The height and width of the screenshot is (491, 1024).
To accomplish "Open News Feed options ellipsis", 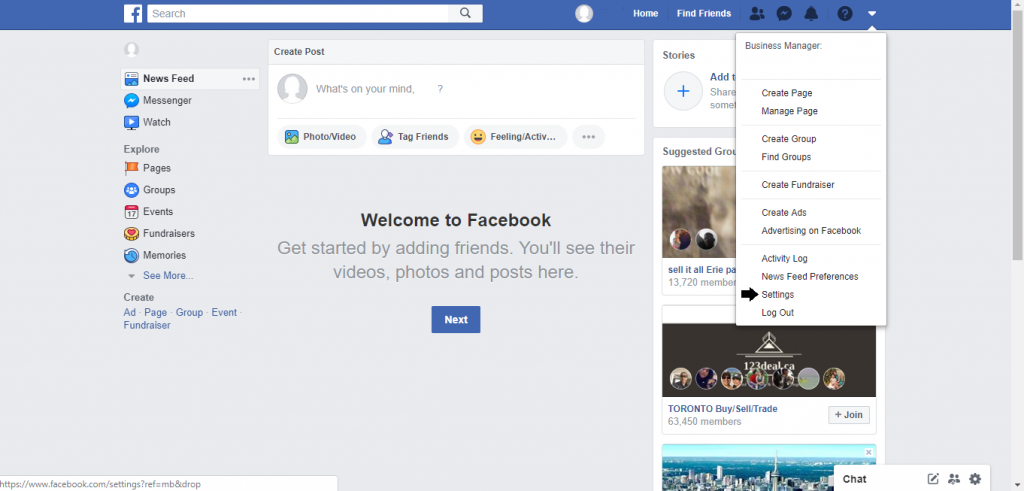I will [x=249, y=79].
